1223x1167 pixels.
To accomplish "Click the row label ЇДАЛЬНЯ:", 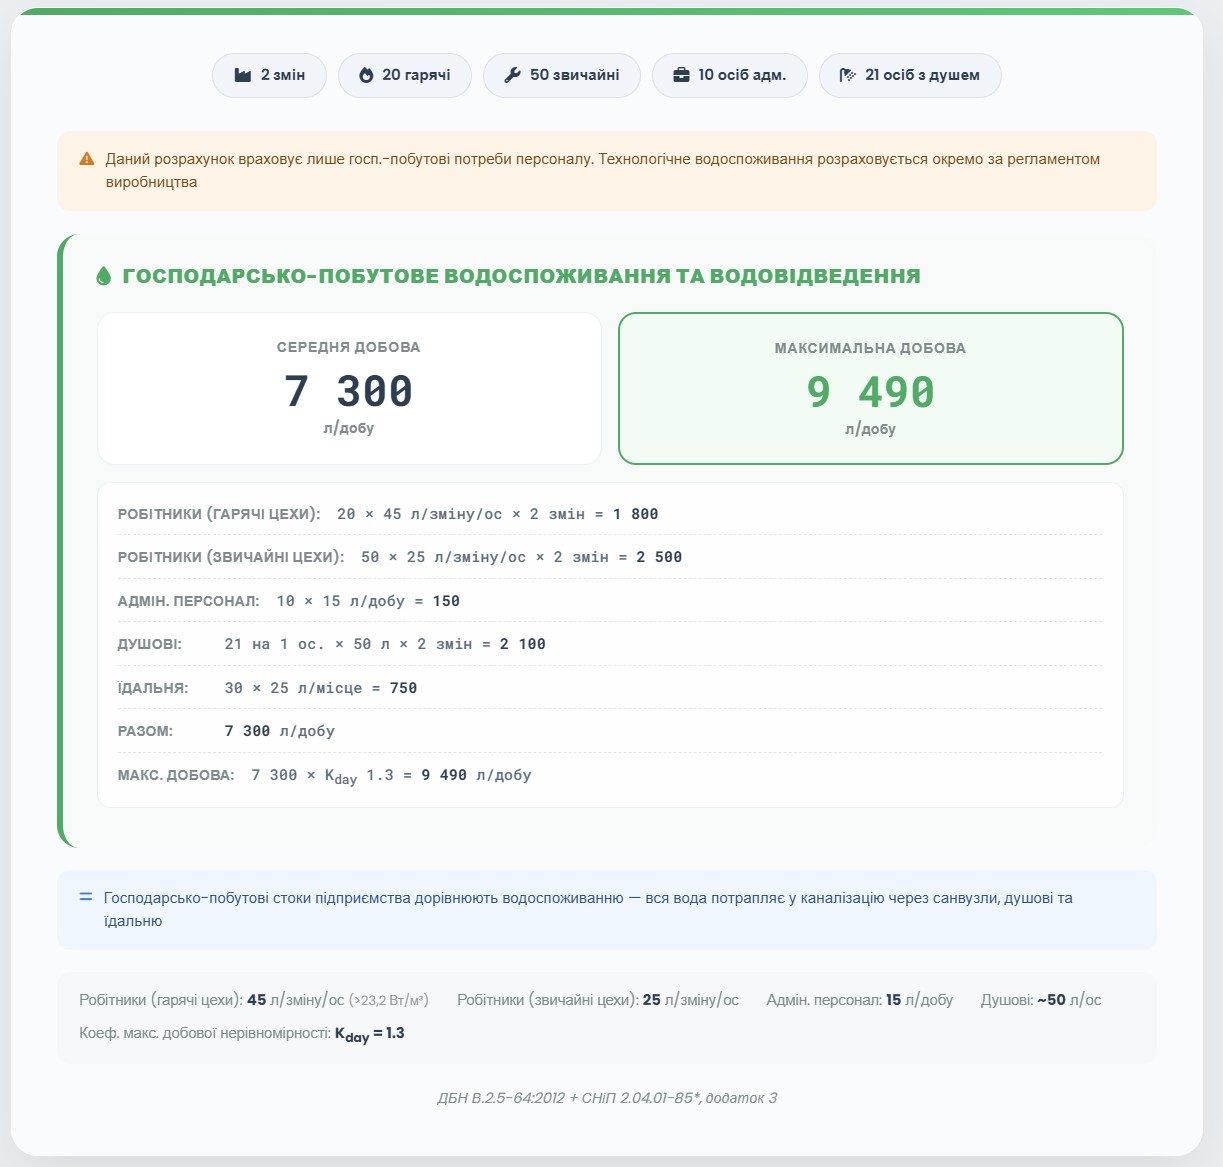I will coord(153,688).
